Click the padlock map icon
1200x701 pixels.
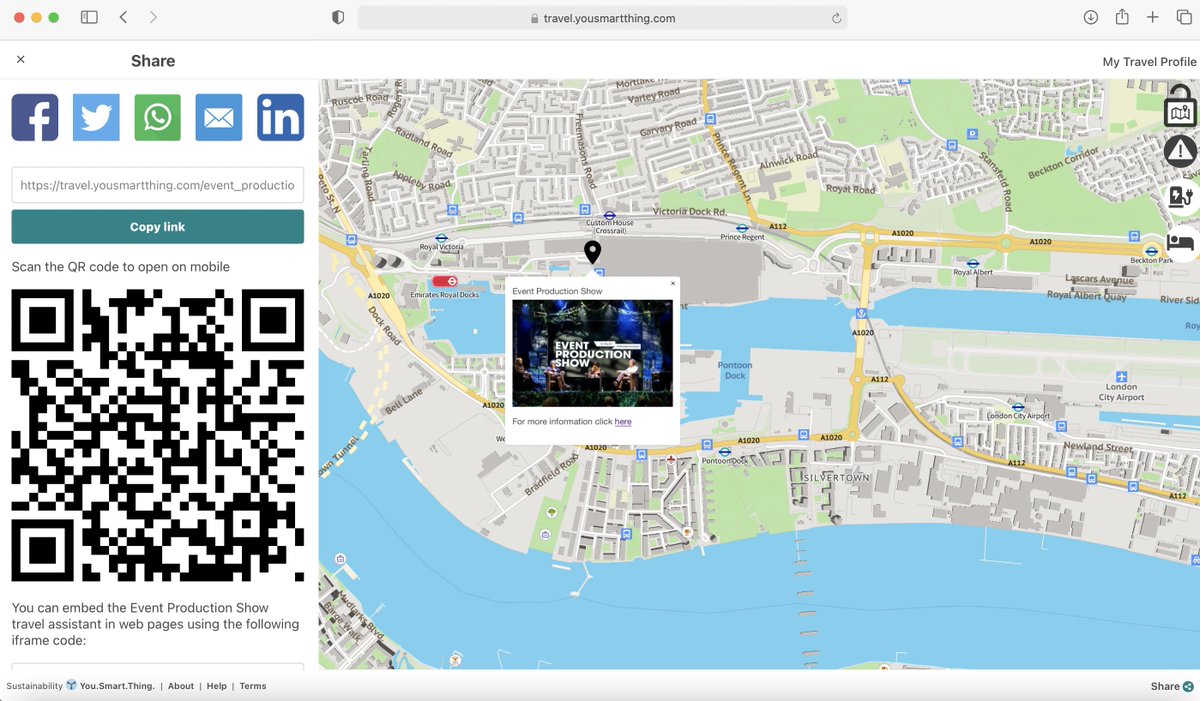tap(1181, 105)
